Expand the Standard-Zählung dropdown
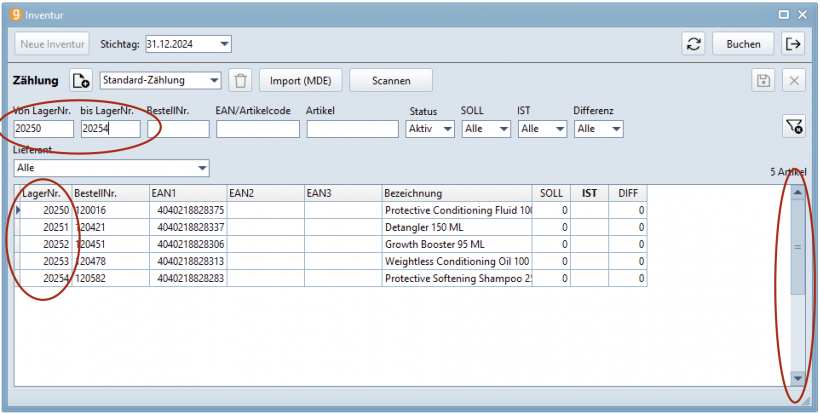The width and height of the screenshot is (820, 414). point(214,81)
